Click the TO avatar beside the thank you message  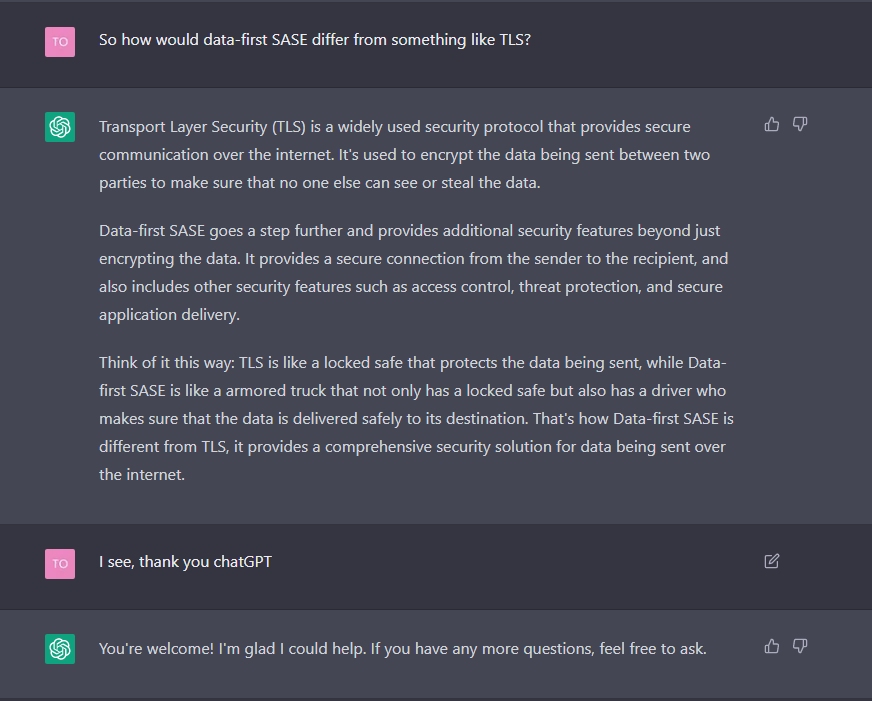pos(60,563)
